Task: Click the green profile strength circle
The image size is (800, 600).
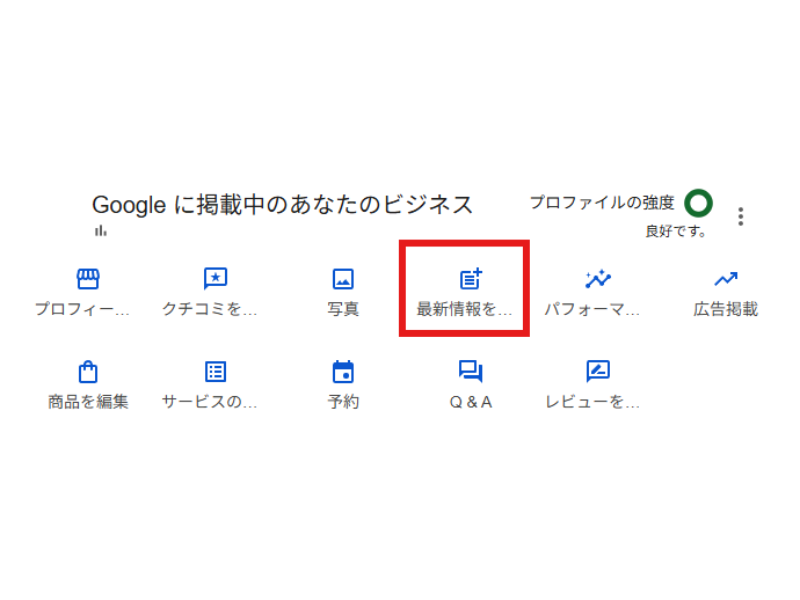Action: click(x=698, y=203)
